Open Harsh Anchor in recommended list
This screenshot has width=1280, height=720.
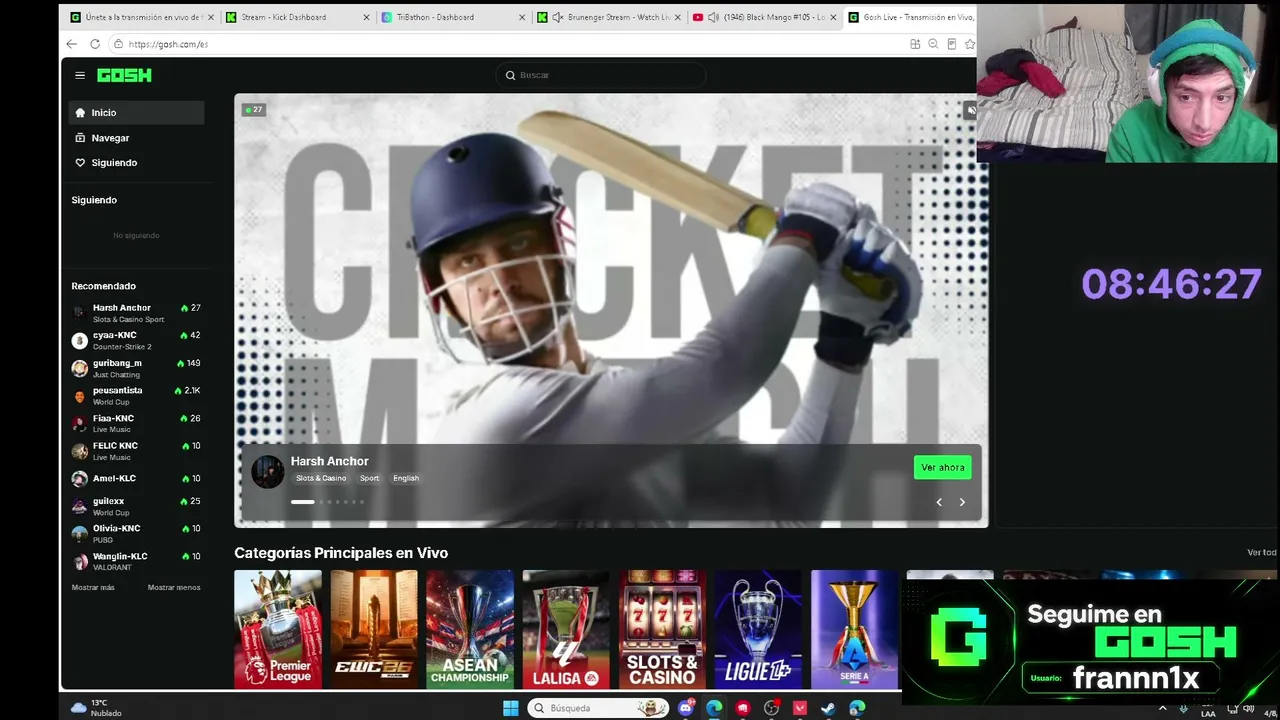tap(136, 313)
